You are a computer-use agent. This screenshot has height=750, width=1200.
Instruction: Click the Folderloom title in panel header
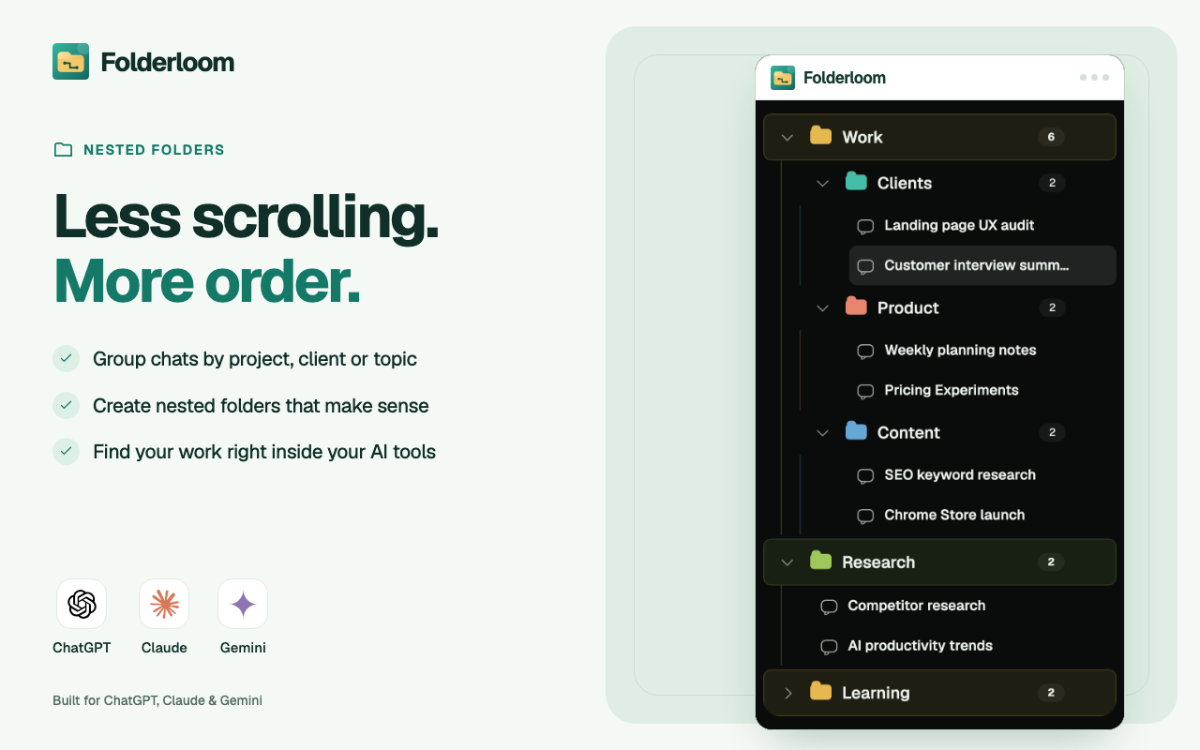tap(845, 78)
